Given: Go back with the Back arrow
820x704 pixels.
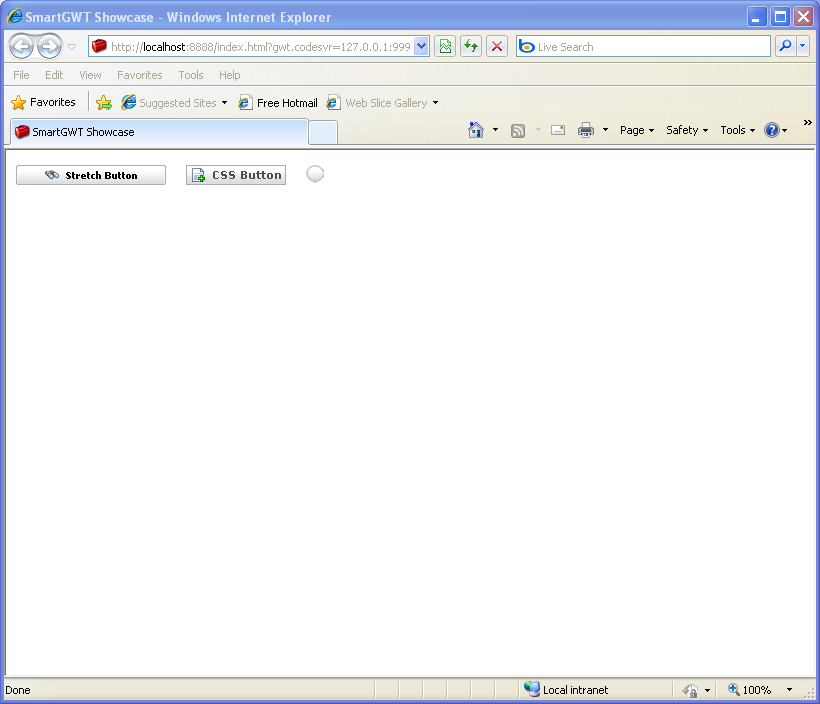Looking at the screenshot, I should (x=21, y=47).
